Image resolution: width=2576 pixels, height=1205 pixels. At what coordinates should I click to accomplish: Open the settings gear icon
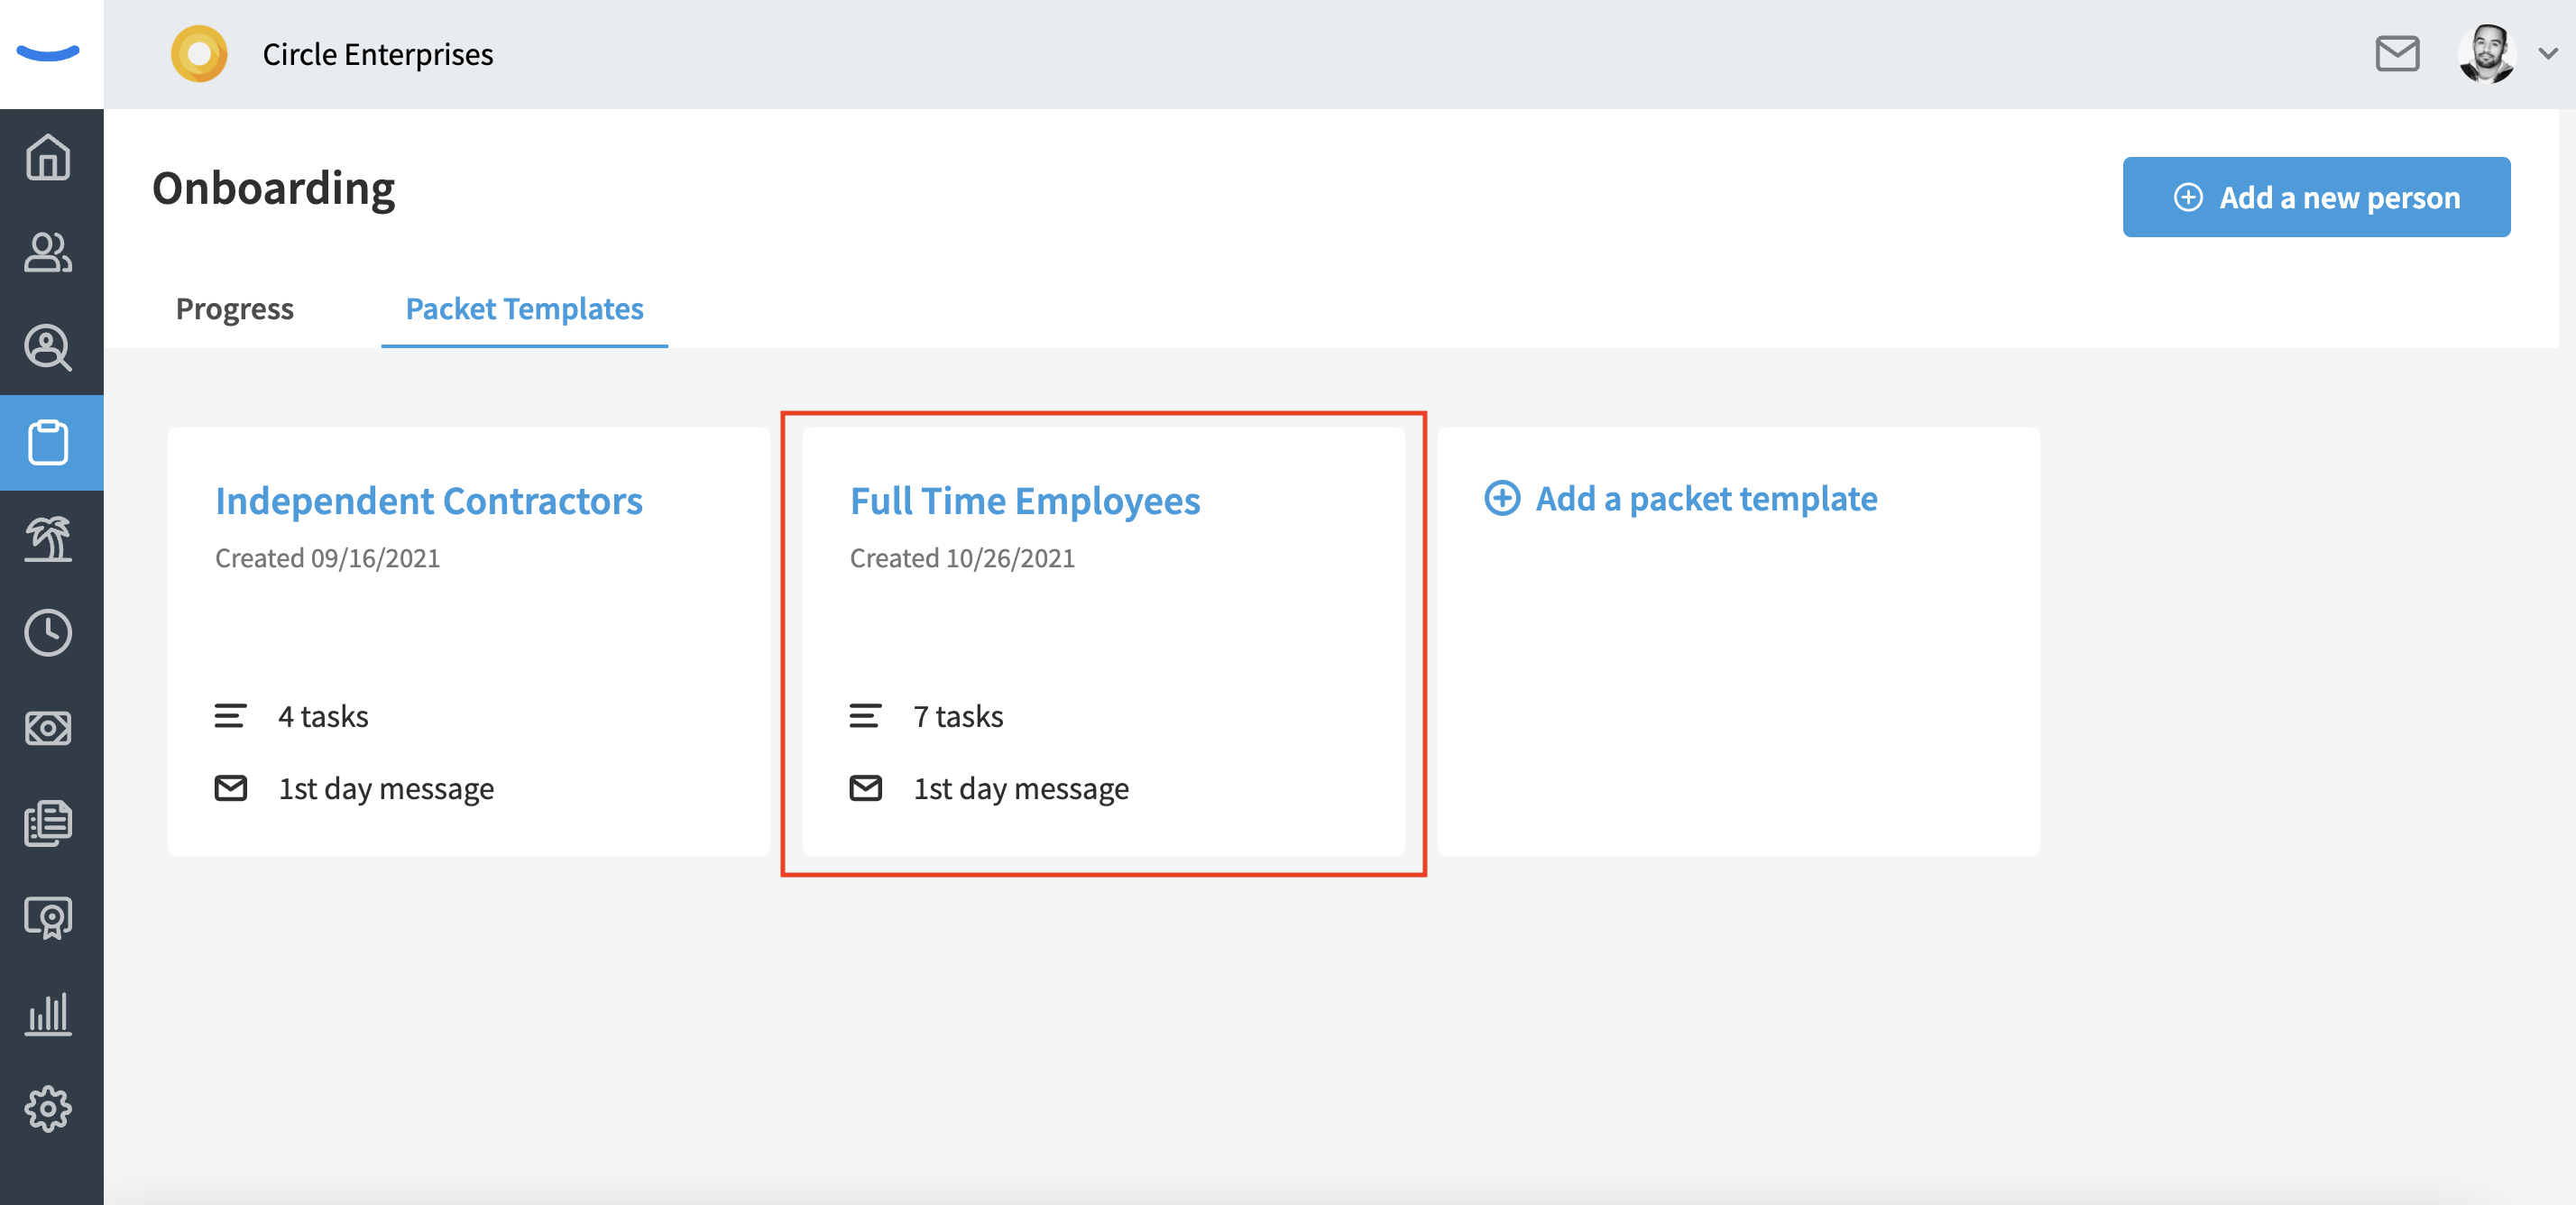pos(48,1108)
